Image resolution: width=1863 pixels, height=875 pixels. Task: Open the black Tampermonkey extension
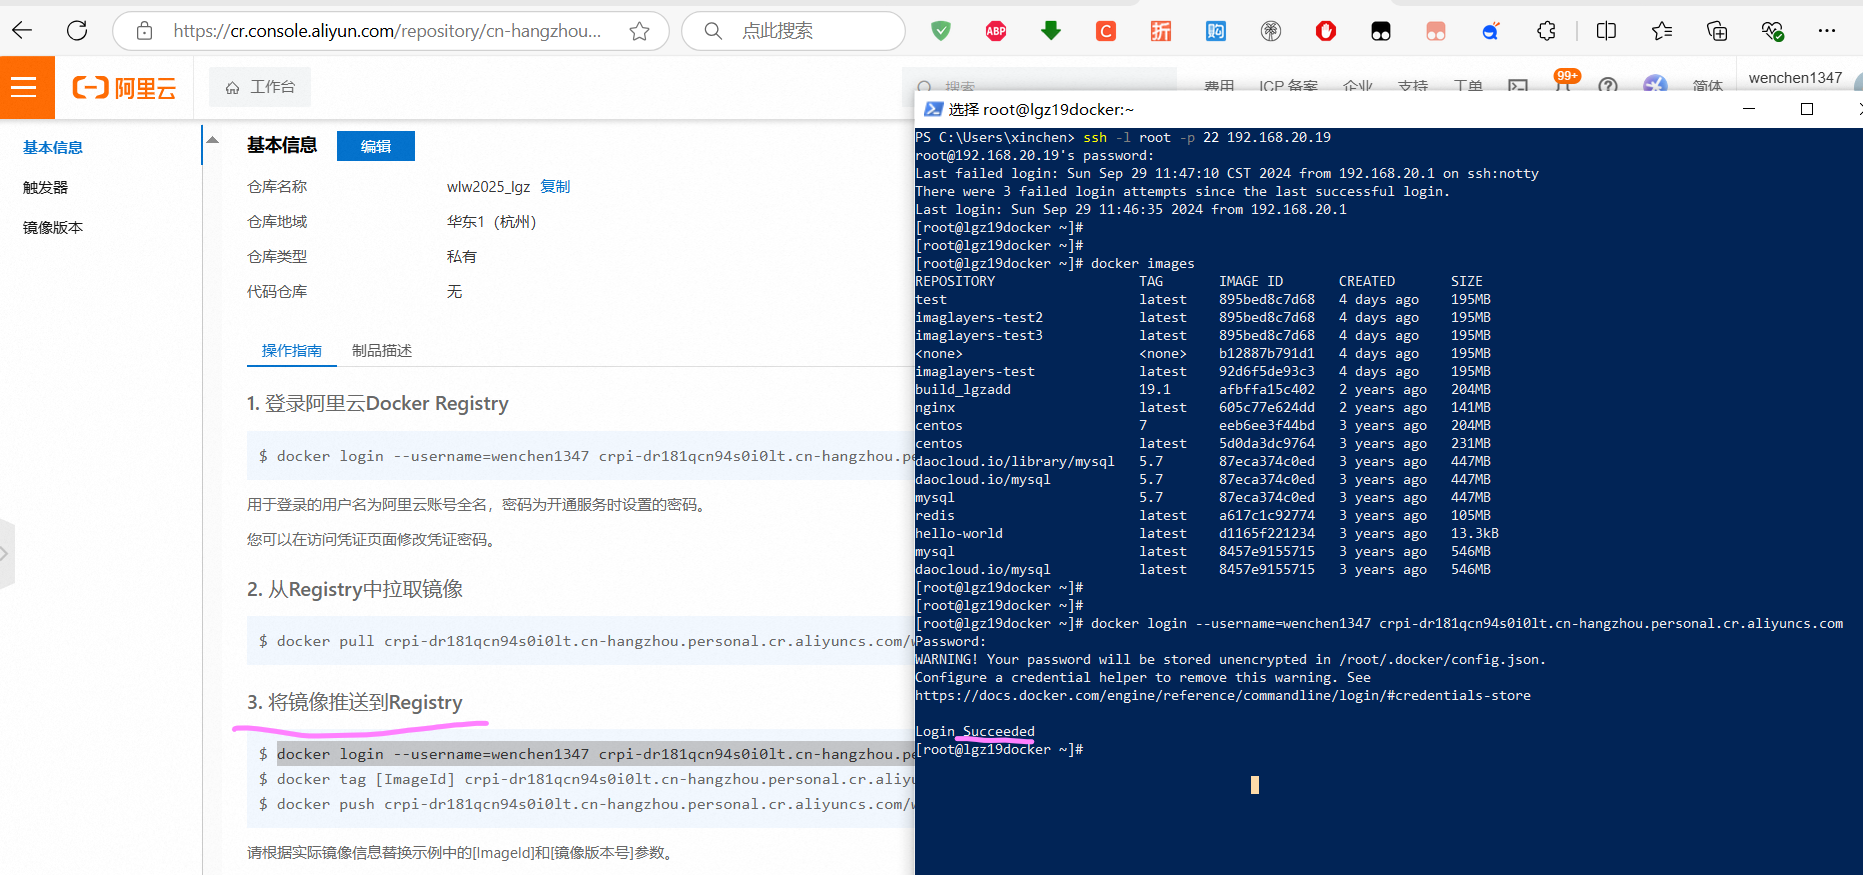coord(1381,31)
